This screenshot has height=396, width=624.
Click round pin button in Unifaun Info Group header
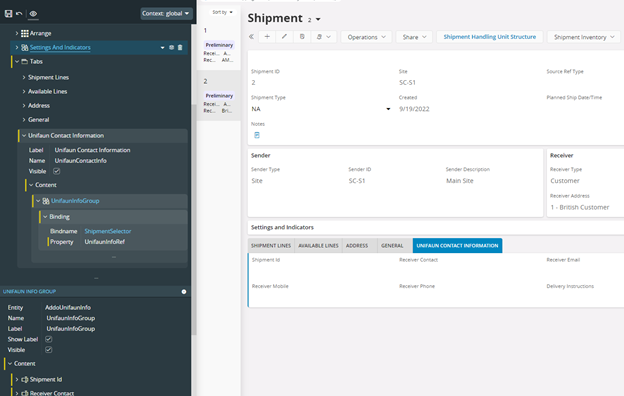pyautogui.click(x=184, y=292)
